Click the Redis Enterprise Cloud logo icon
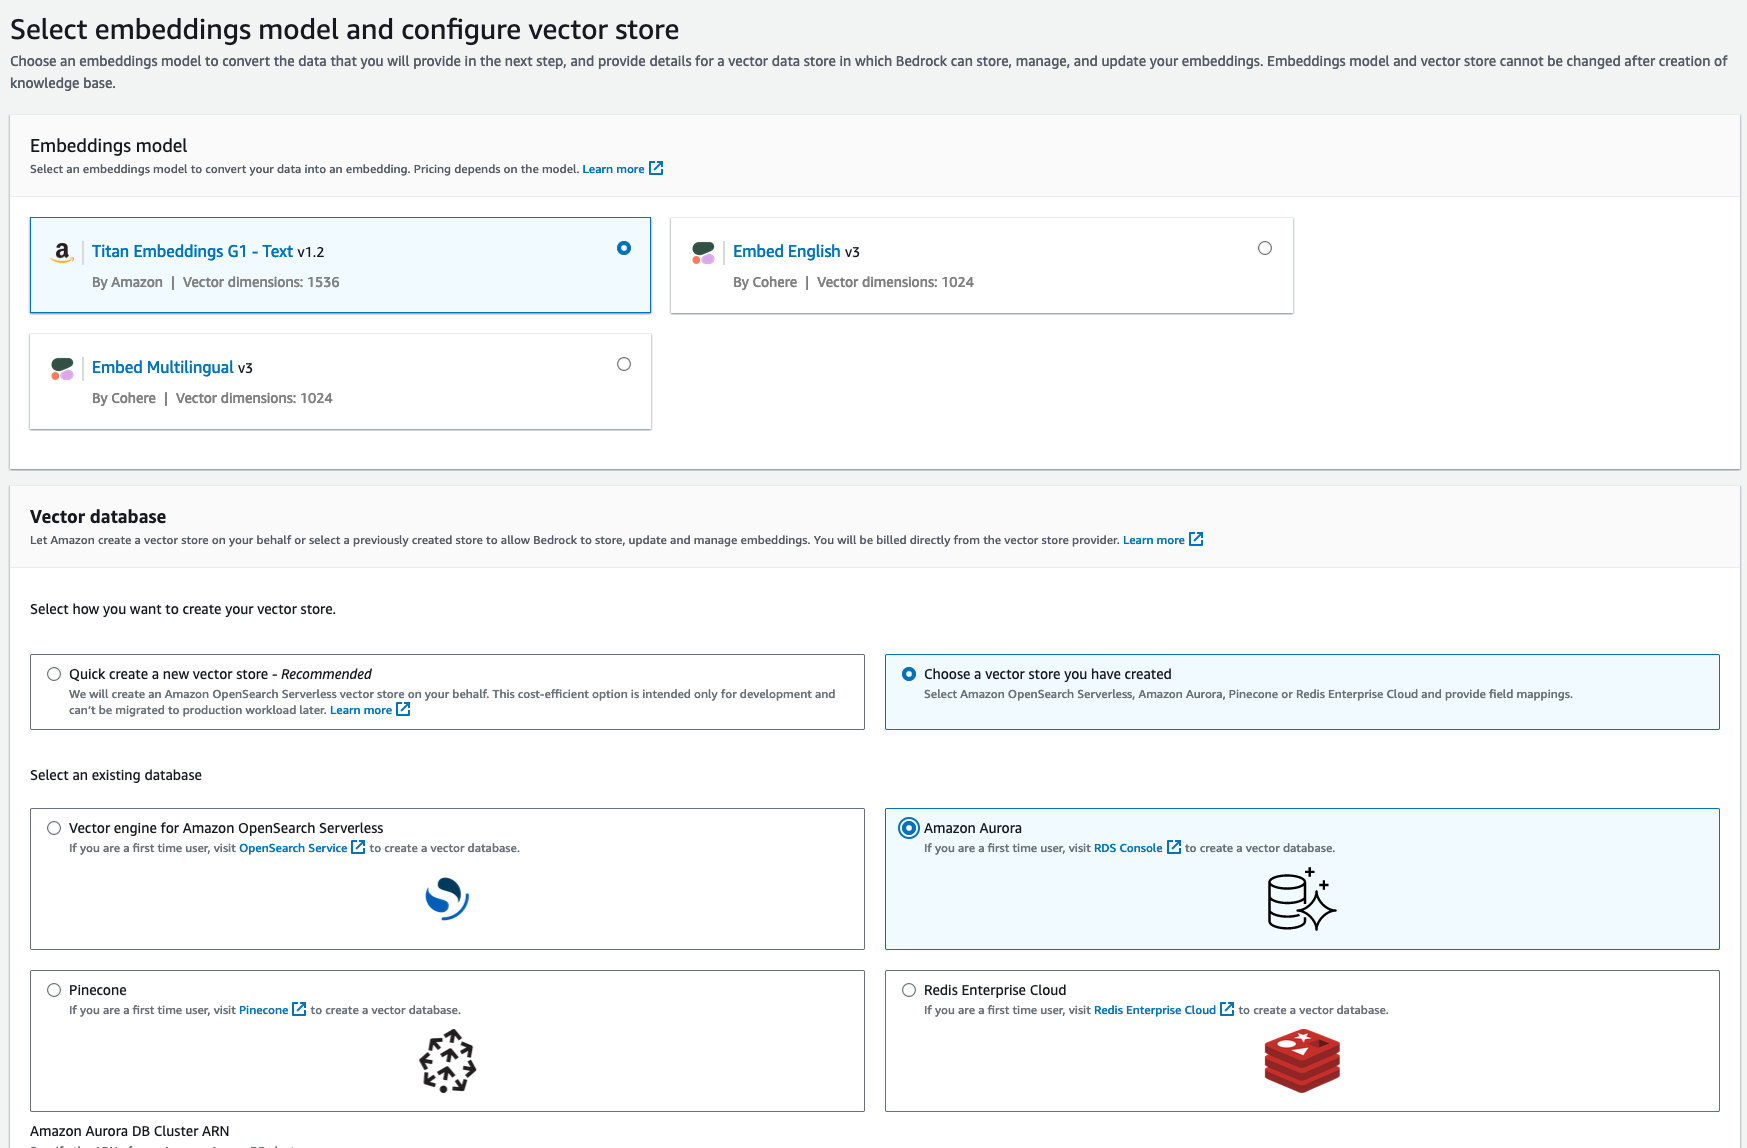Screen dimensions: 1747x1148 (x=1301, y=1061)
